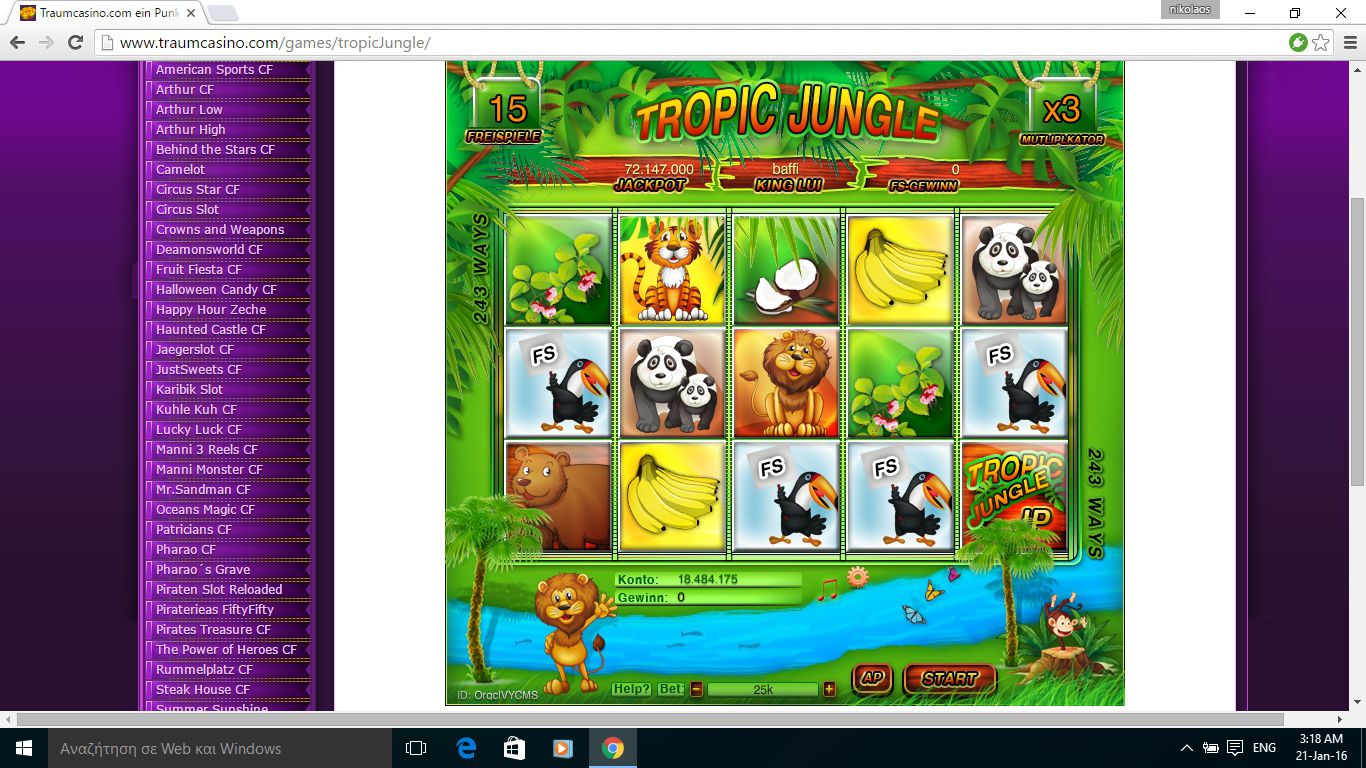Choose Haunted Castle CF game

[x=211, y=329]
